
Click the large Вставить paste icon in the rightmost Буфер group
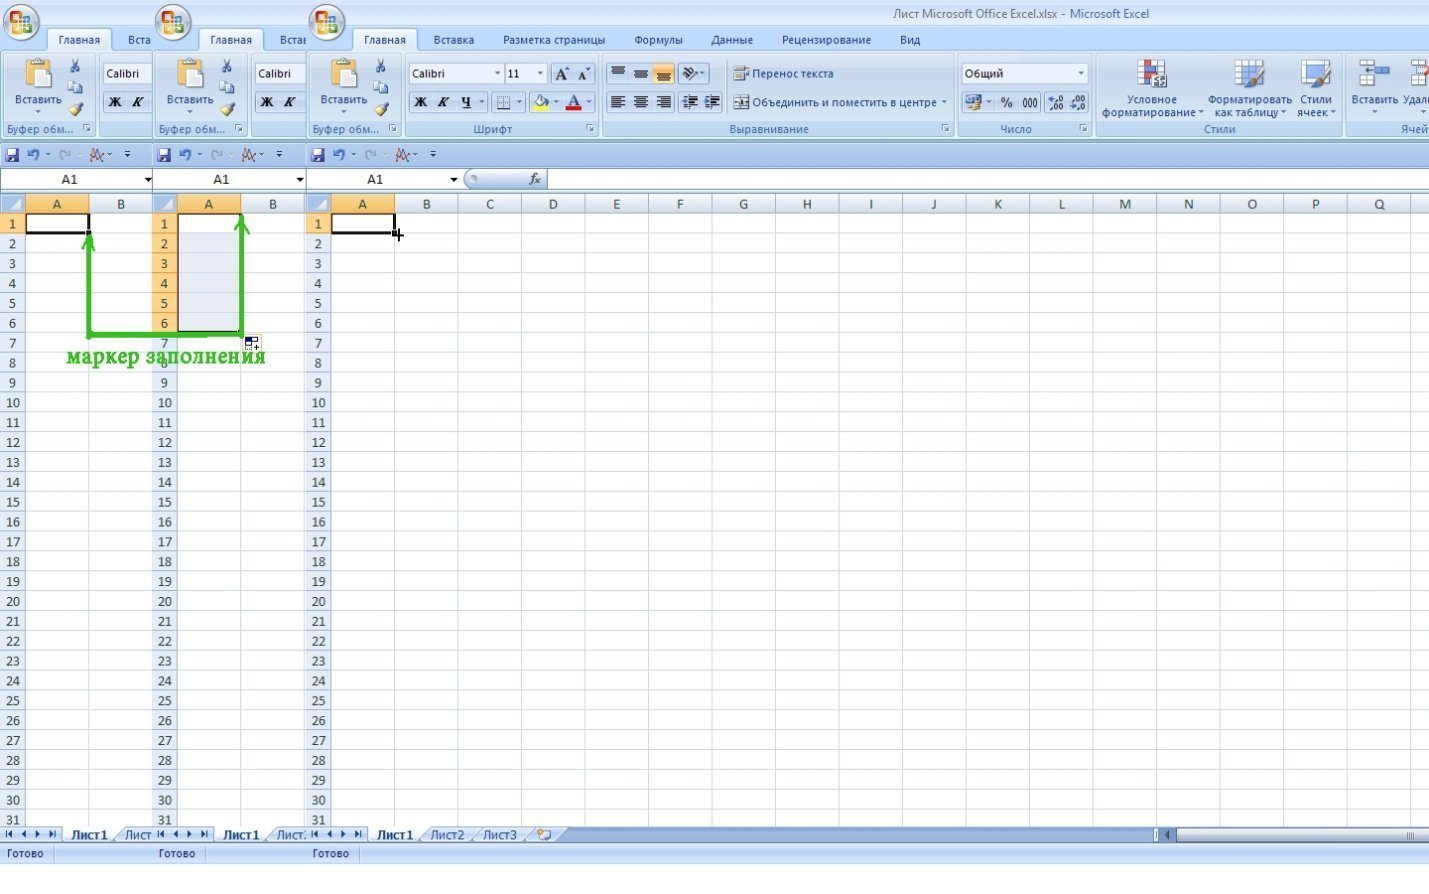point(343,73)
